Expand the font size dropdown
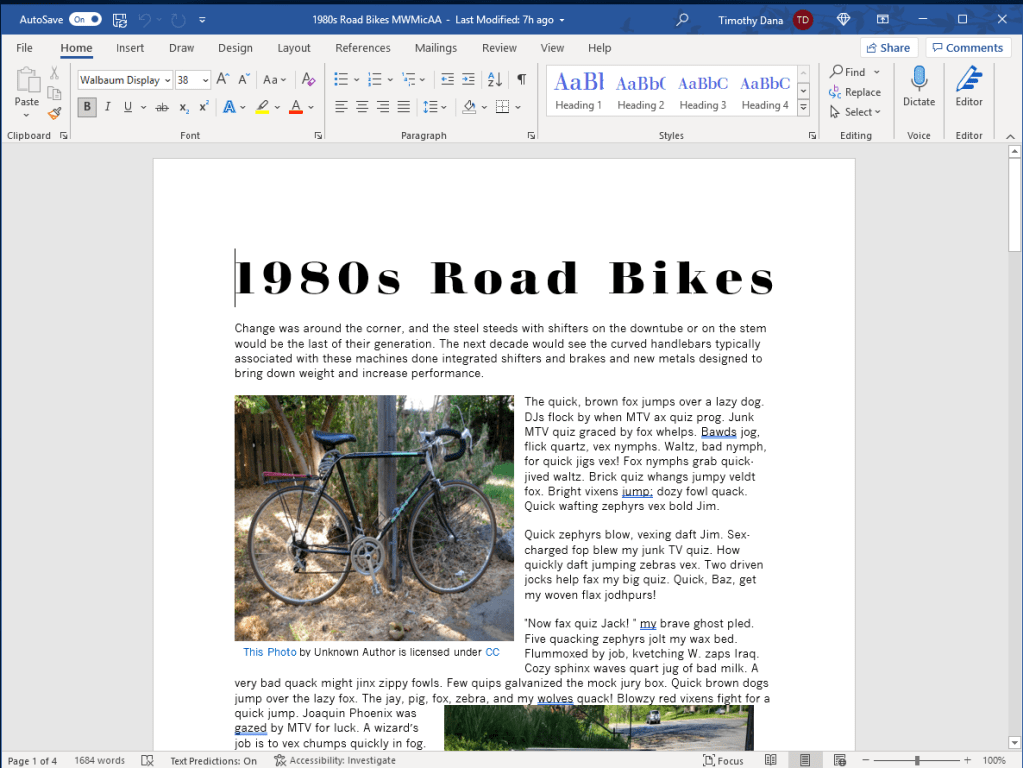The image size is (1023, 768). (x=206, y=80)
